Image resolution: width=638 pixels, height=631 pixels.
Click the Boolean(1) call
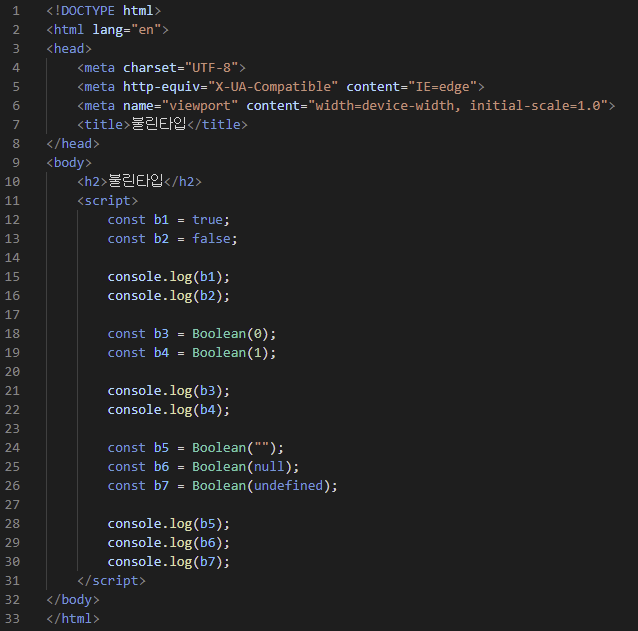click(230, 353)
